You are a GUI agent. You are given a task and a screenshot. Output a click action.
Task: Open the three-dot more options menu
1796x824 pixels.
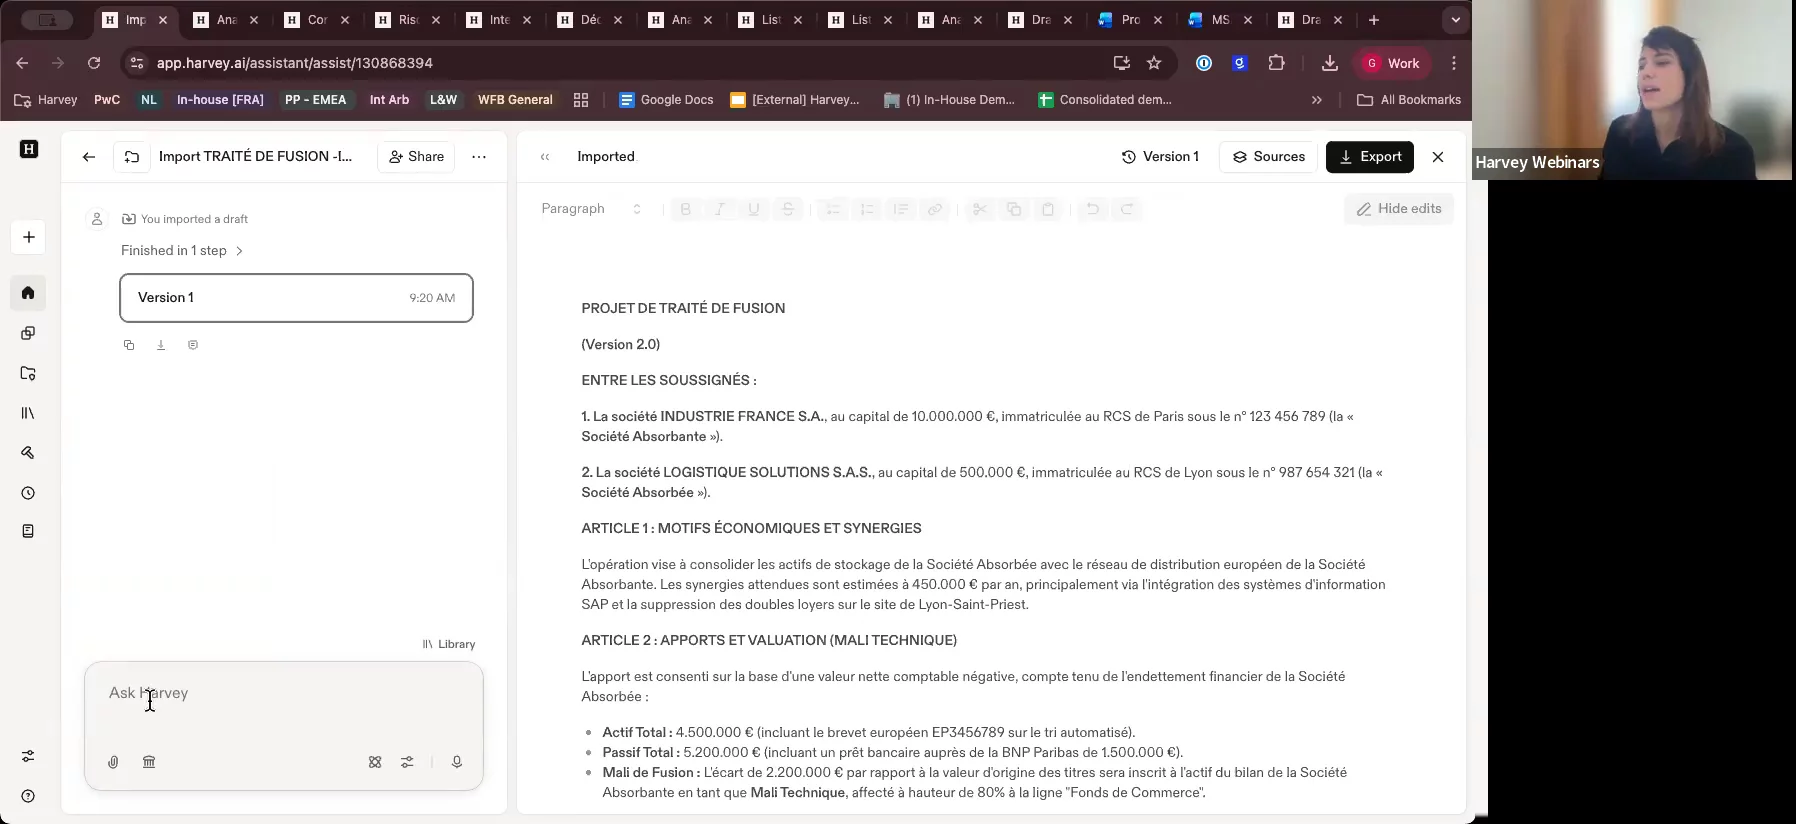[479, 157]
